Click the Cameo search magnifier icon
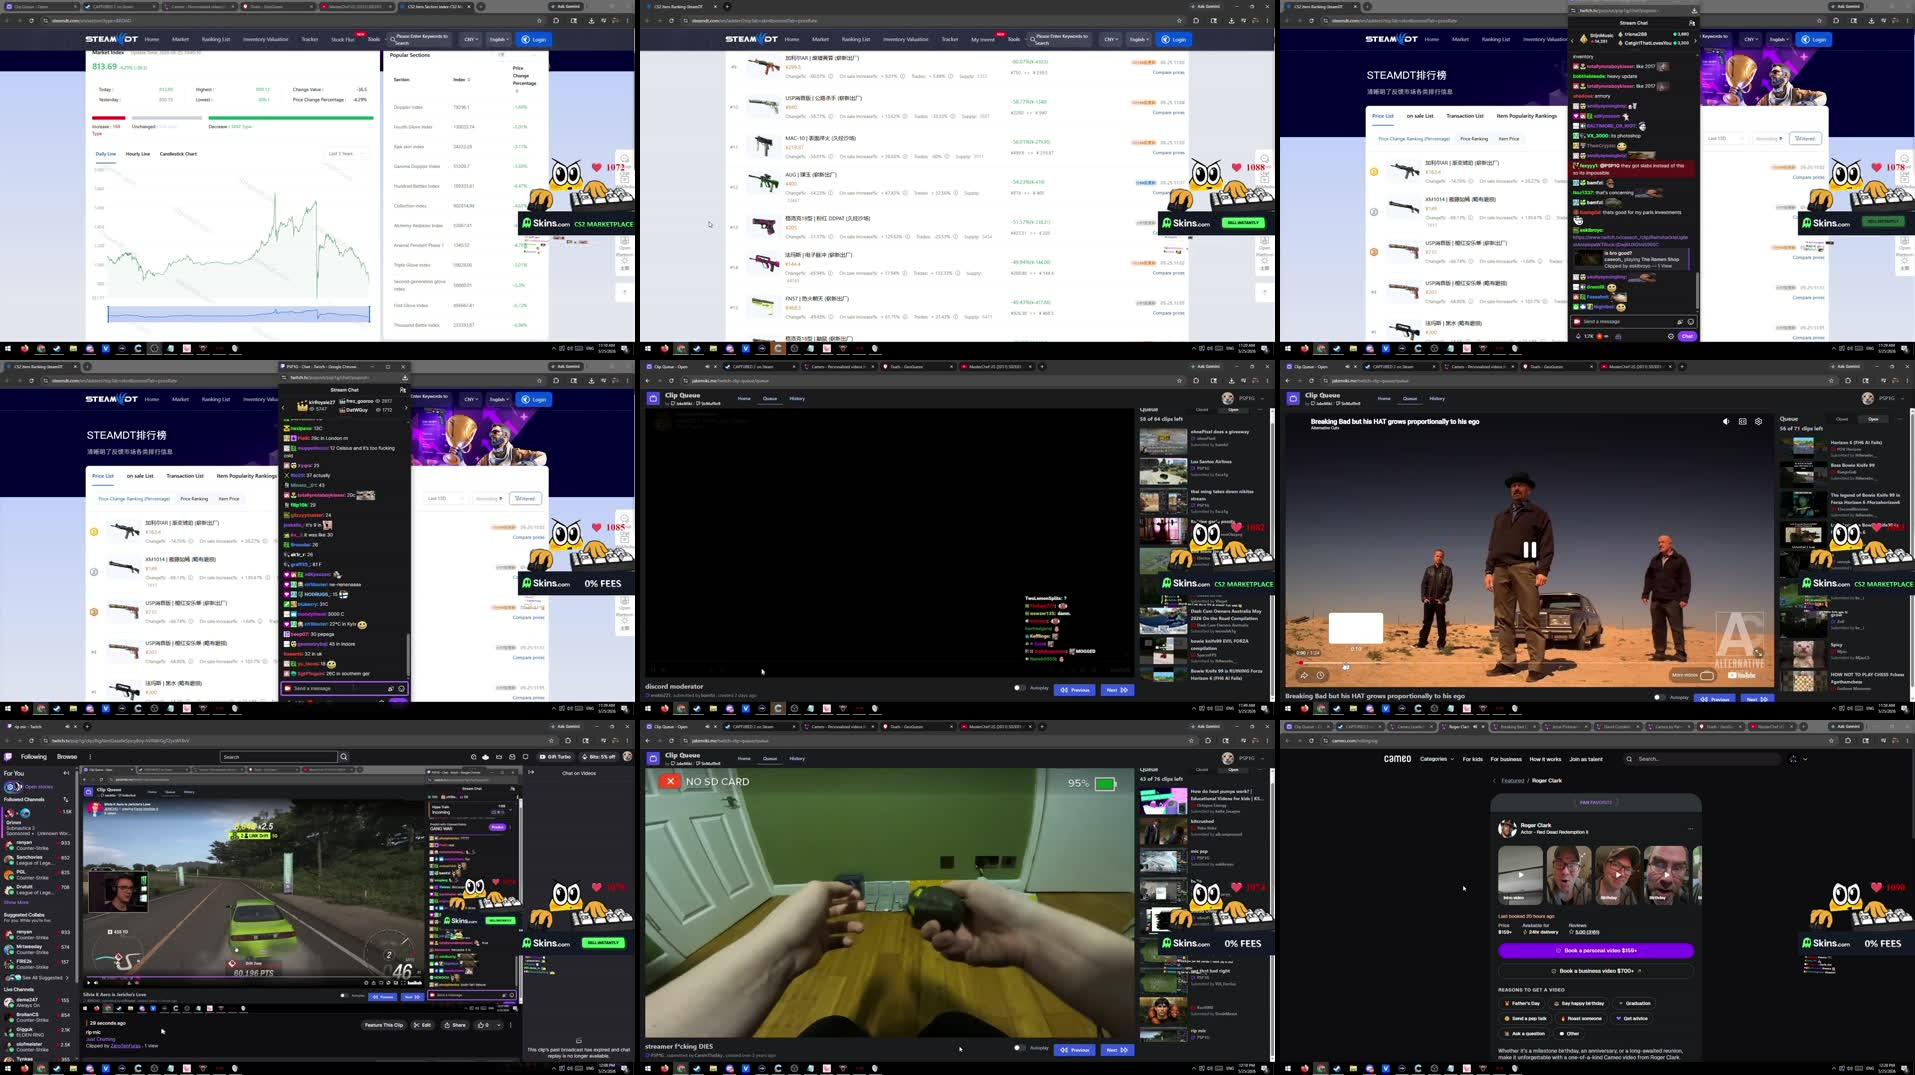Image resolution: width=1915 pixels, height=1075 pixels. 1629,759
